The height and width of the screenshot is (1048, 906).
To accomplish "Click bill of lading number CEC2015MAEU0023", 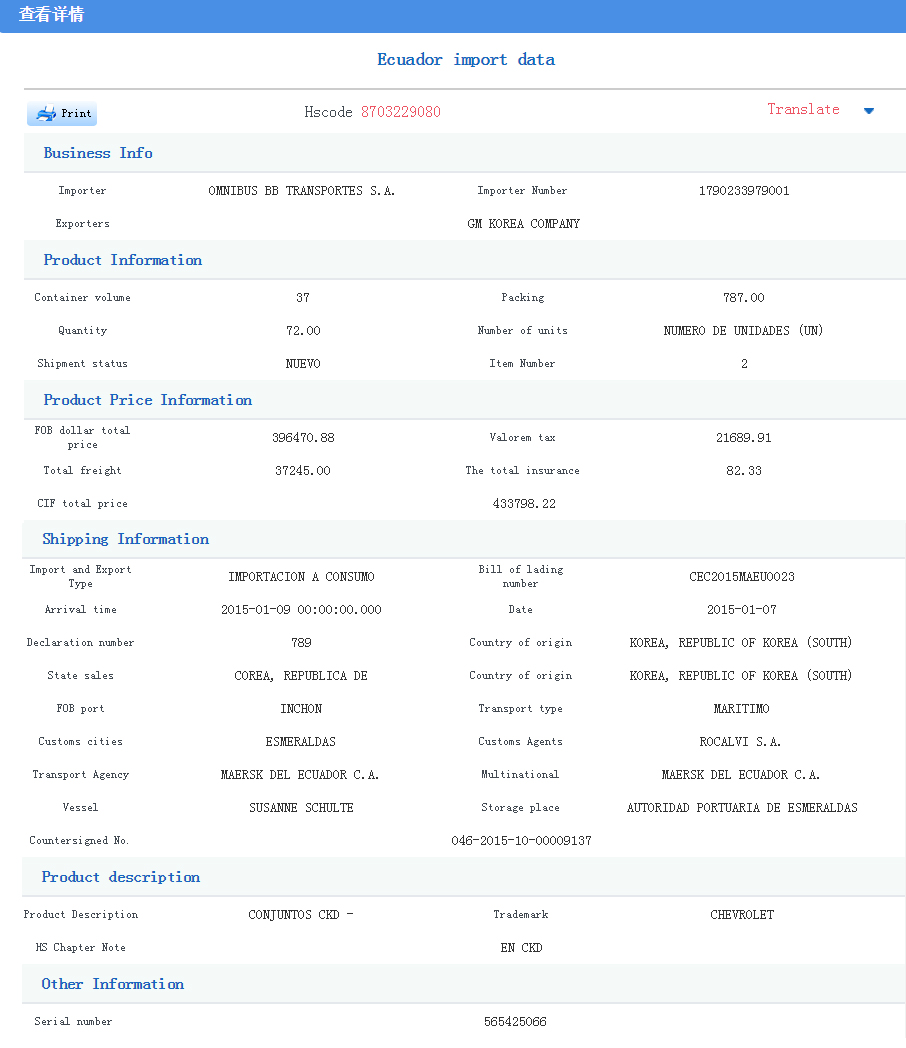I will point(742,577).
